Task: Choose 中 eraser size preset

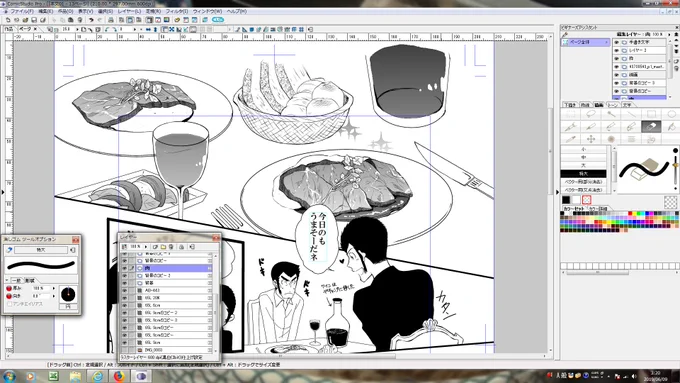Action: click(583, 157)
